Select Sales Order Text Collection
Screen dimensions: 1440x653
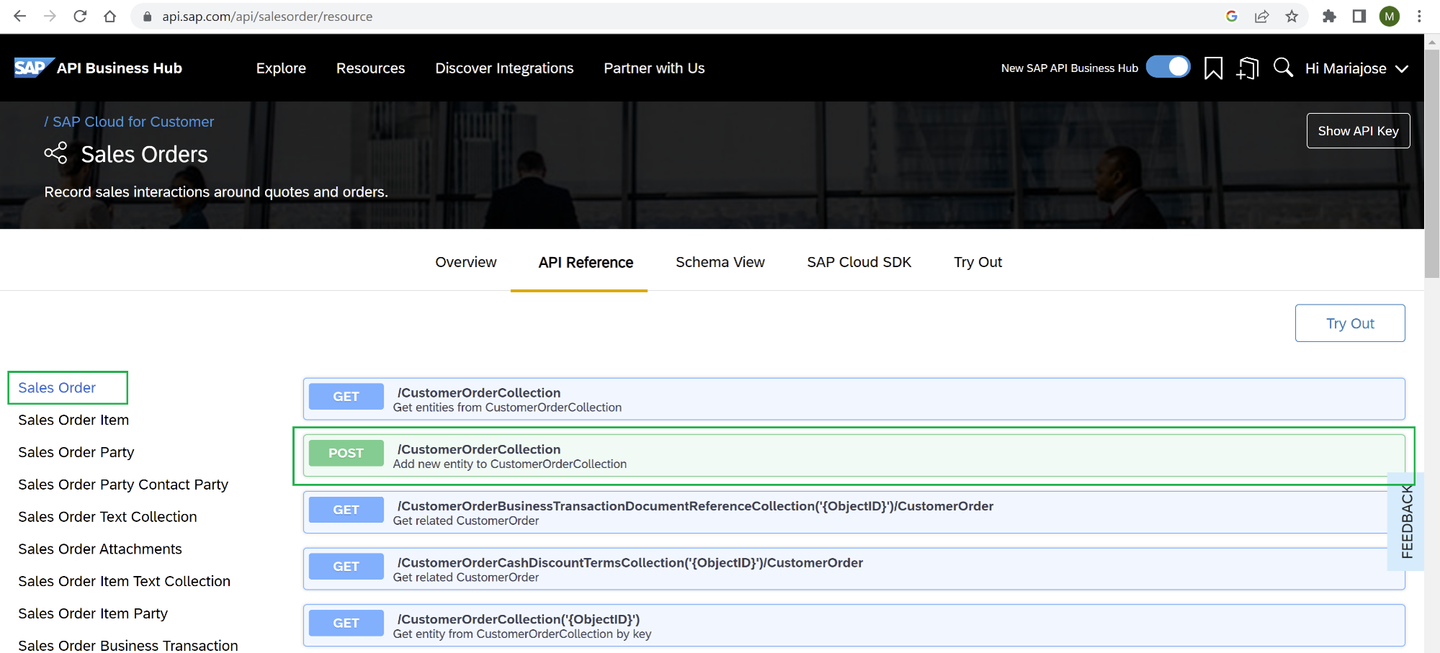coord(107,516)
